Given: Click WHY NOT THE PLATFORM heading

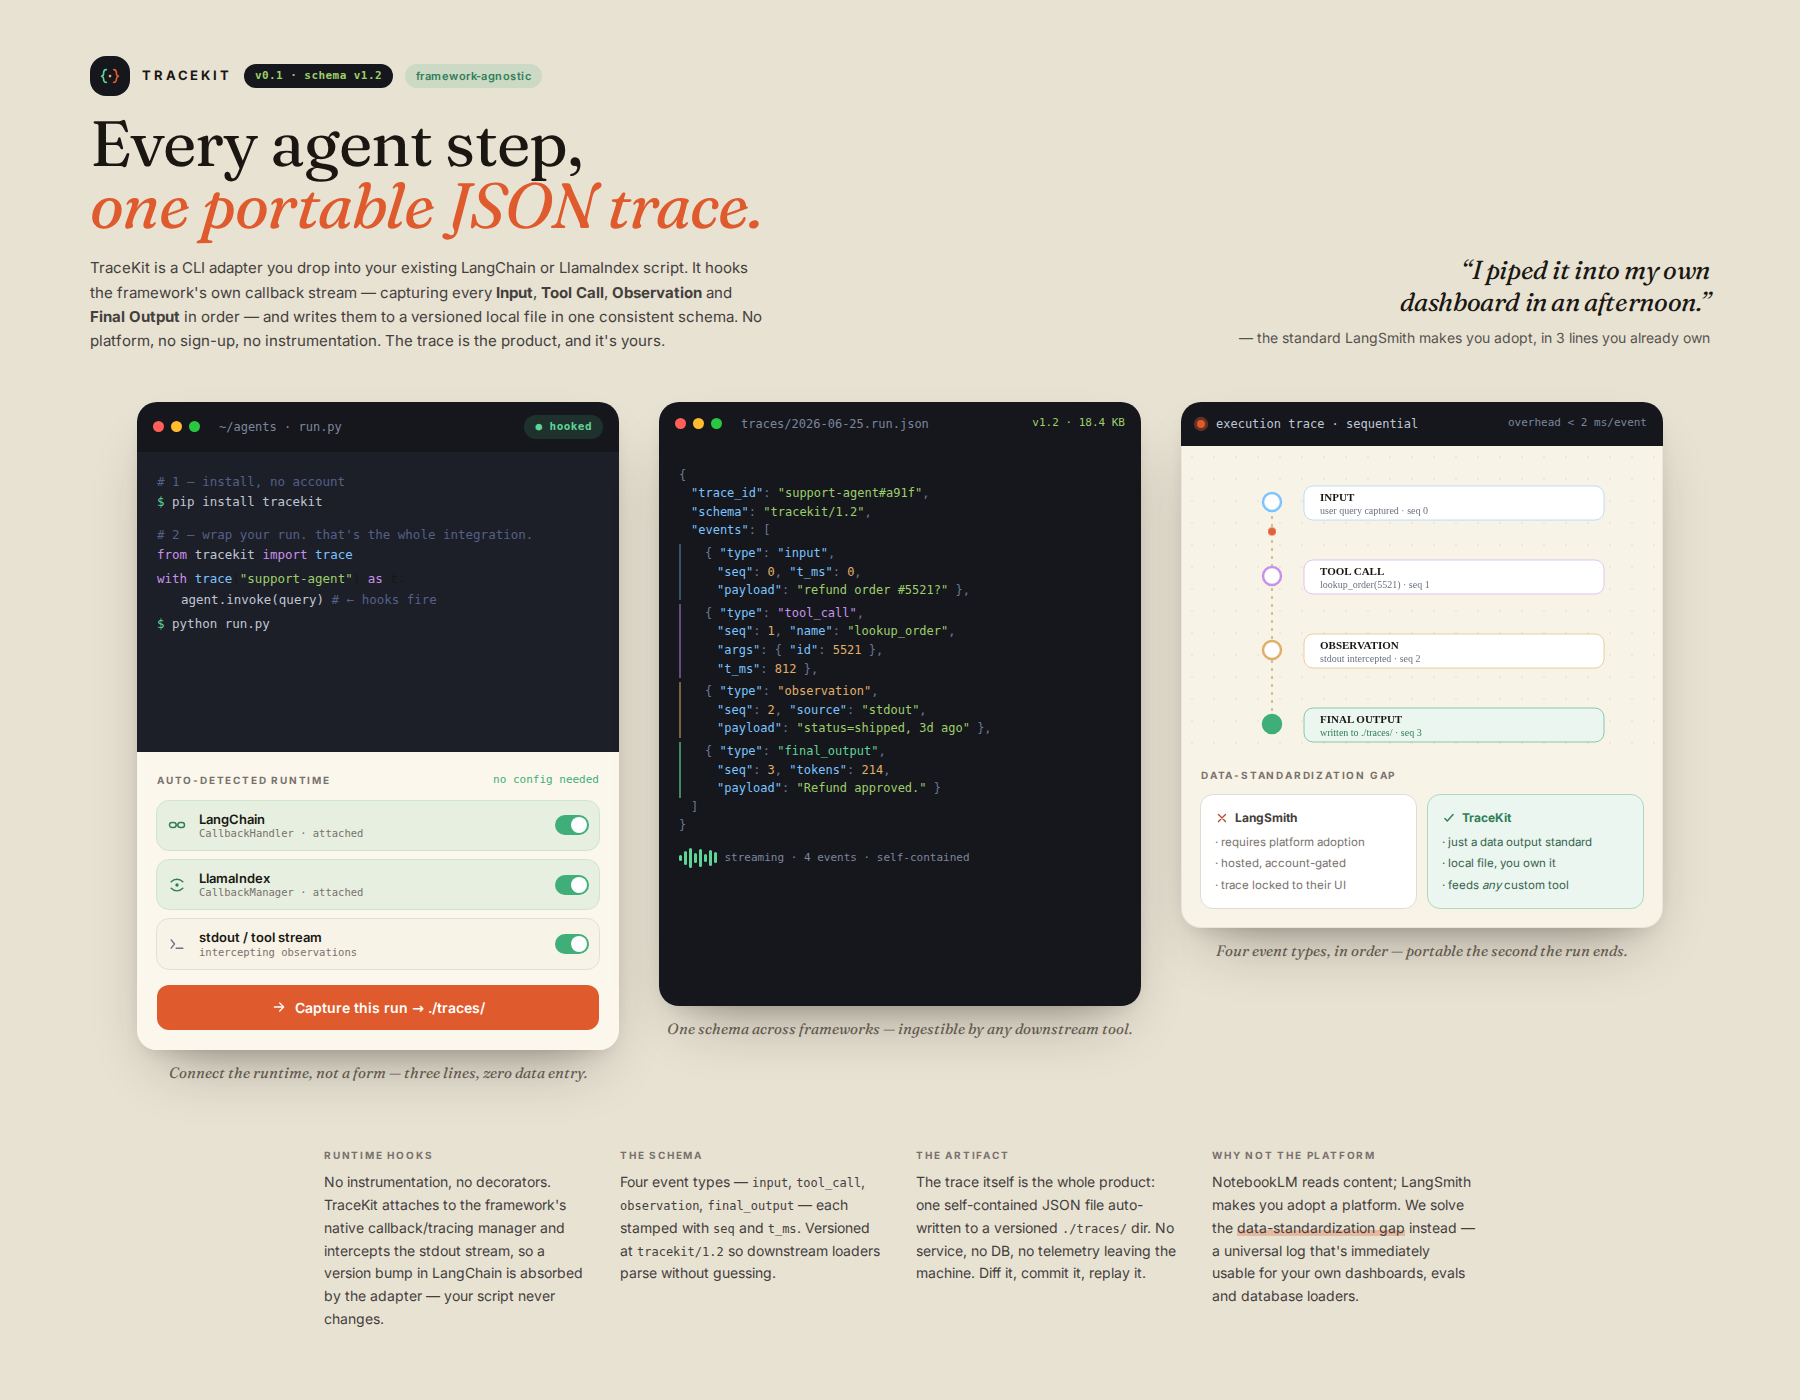Looking at the screenshot, I should (1293, 1155).
